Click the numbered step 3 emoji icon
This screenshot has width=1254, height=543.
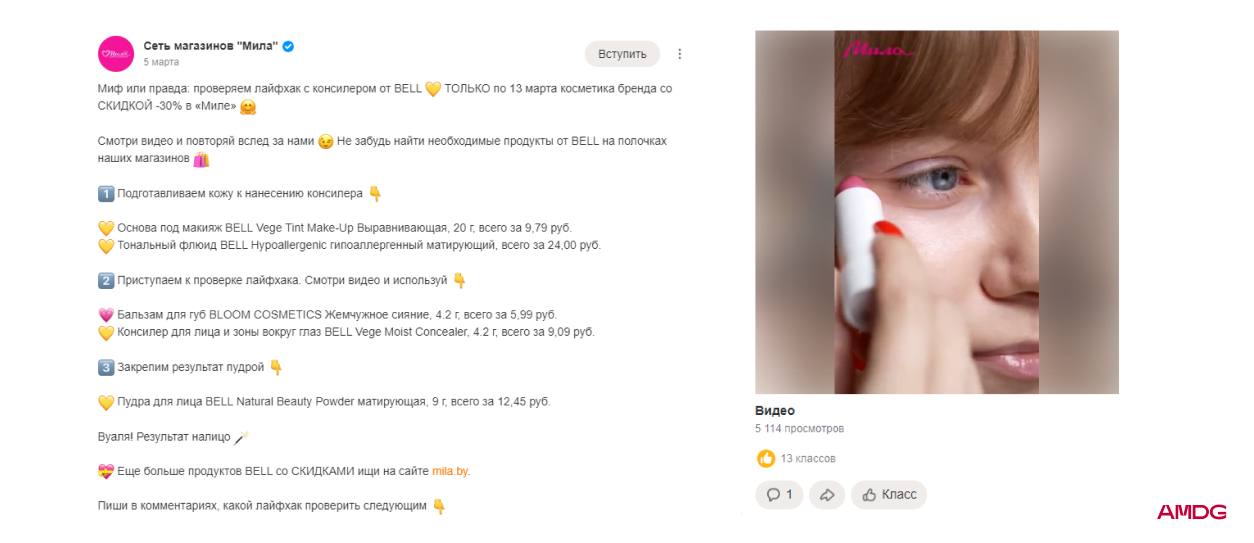coord(106,367)
